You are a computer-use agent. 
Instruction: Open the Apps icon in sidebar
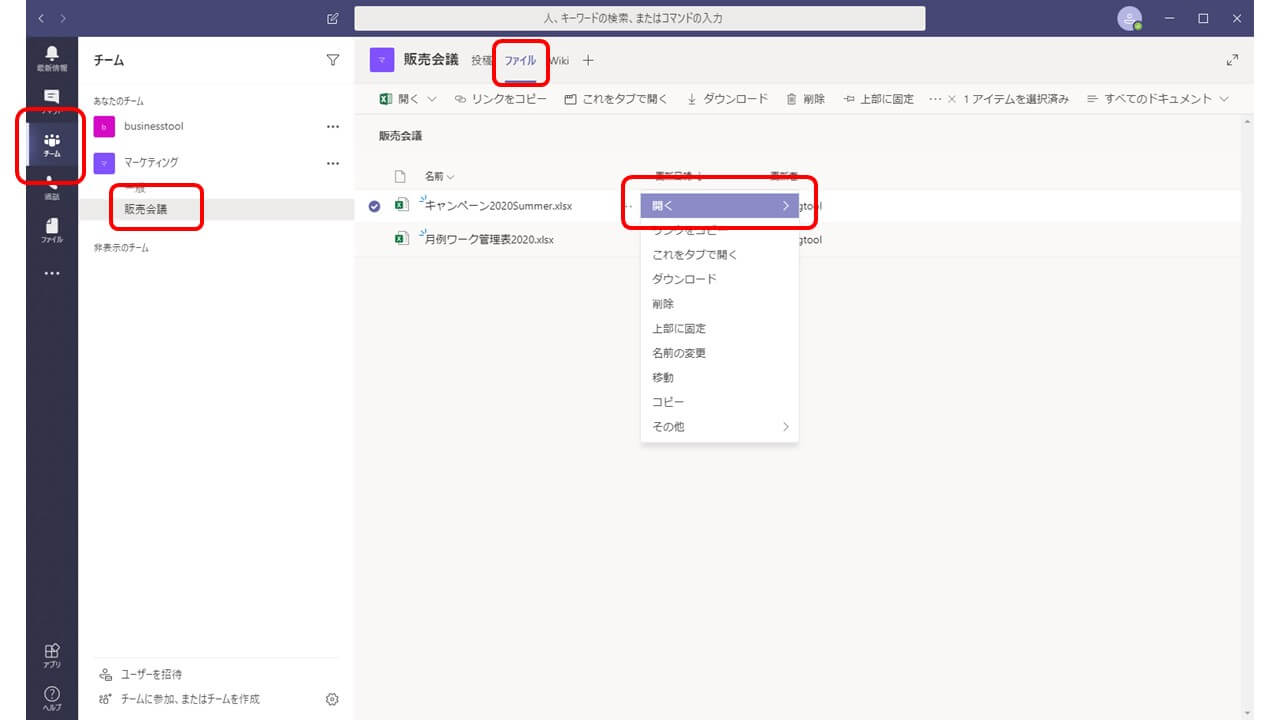(x=52, y=655)
